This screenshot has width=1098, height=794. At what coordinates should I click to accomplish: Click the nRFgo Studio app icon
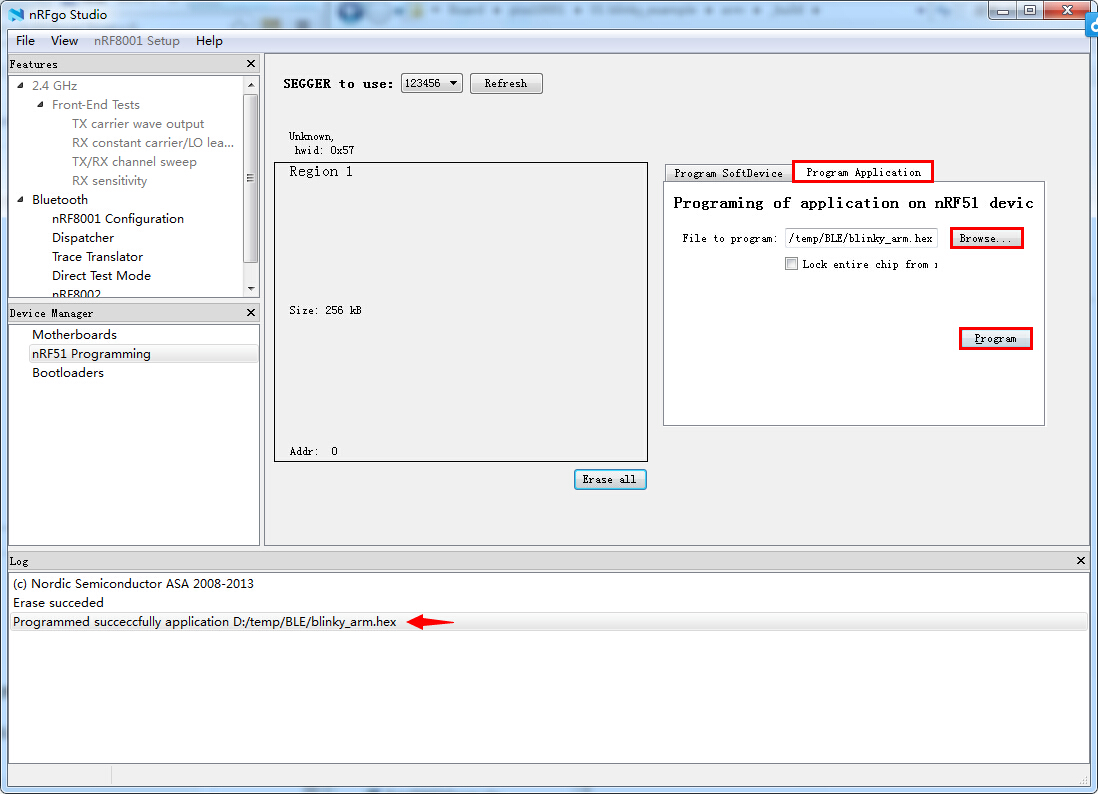pos(15,14)
